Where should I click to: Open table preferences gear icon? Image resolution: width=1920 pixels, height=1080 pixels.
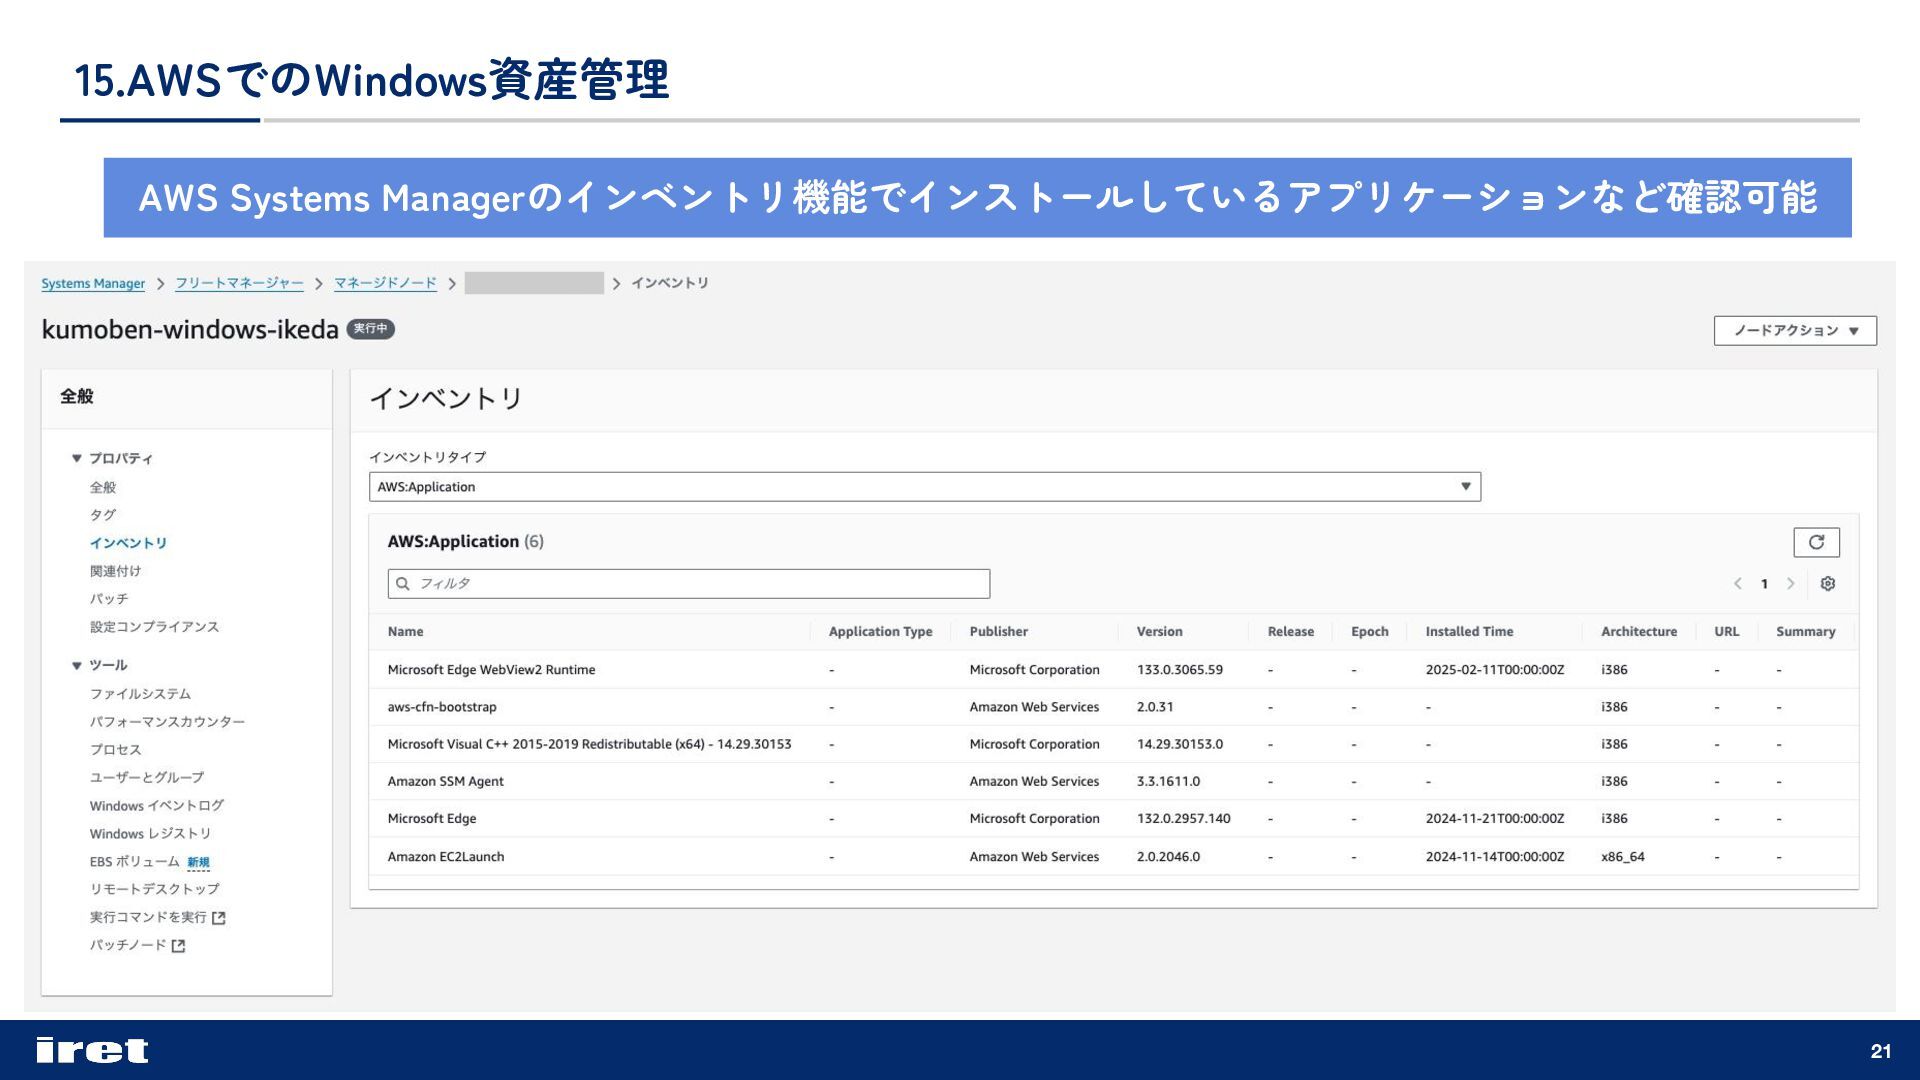[x=1827, y=584]
